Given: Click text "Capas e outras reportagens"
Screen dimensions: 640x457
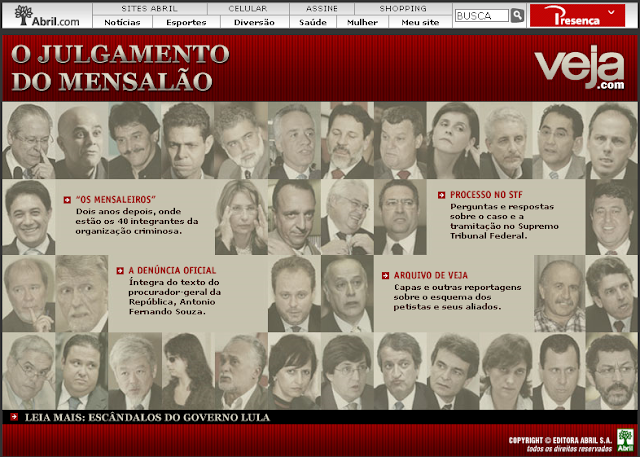Looking at the screenshot, I should pyautogui.click(x=457, y=287).
